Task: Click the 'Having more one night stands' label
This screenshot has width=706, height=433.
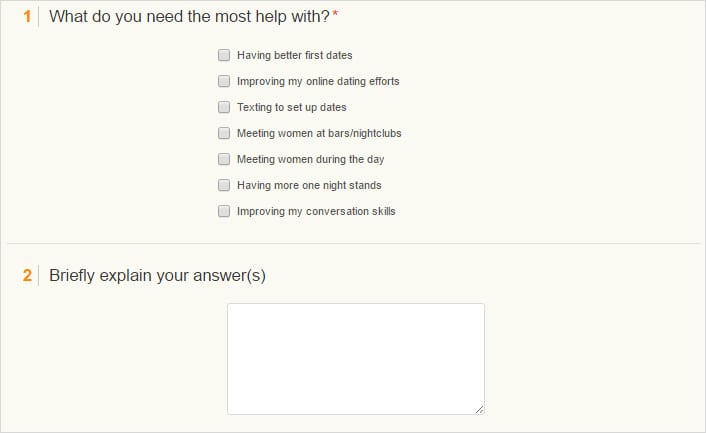Action: click(309, 185)
